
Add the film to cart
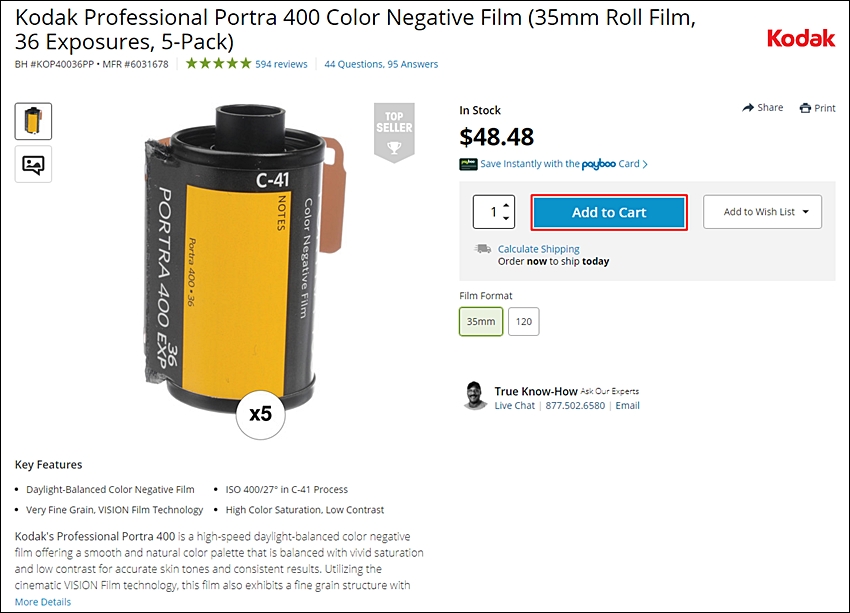(609, 212)
